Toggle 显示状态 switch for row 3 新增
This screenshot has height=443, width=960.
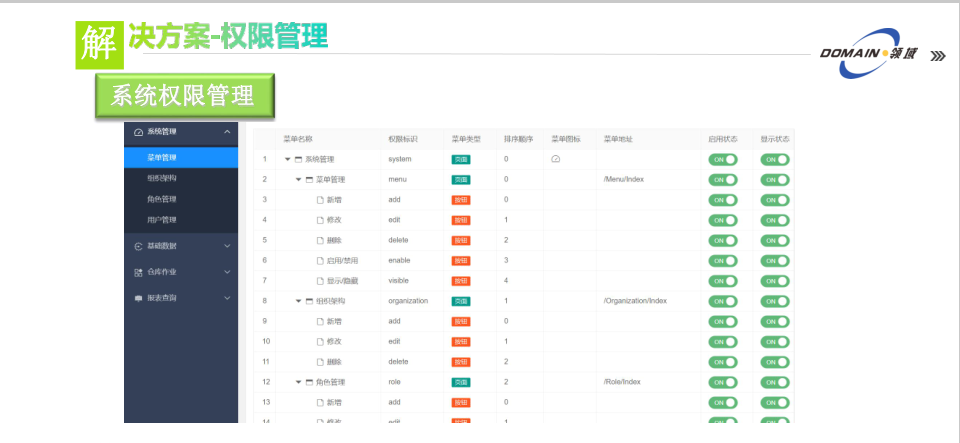pos(775,200)
